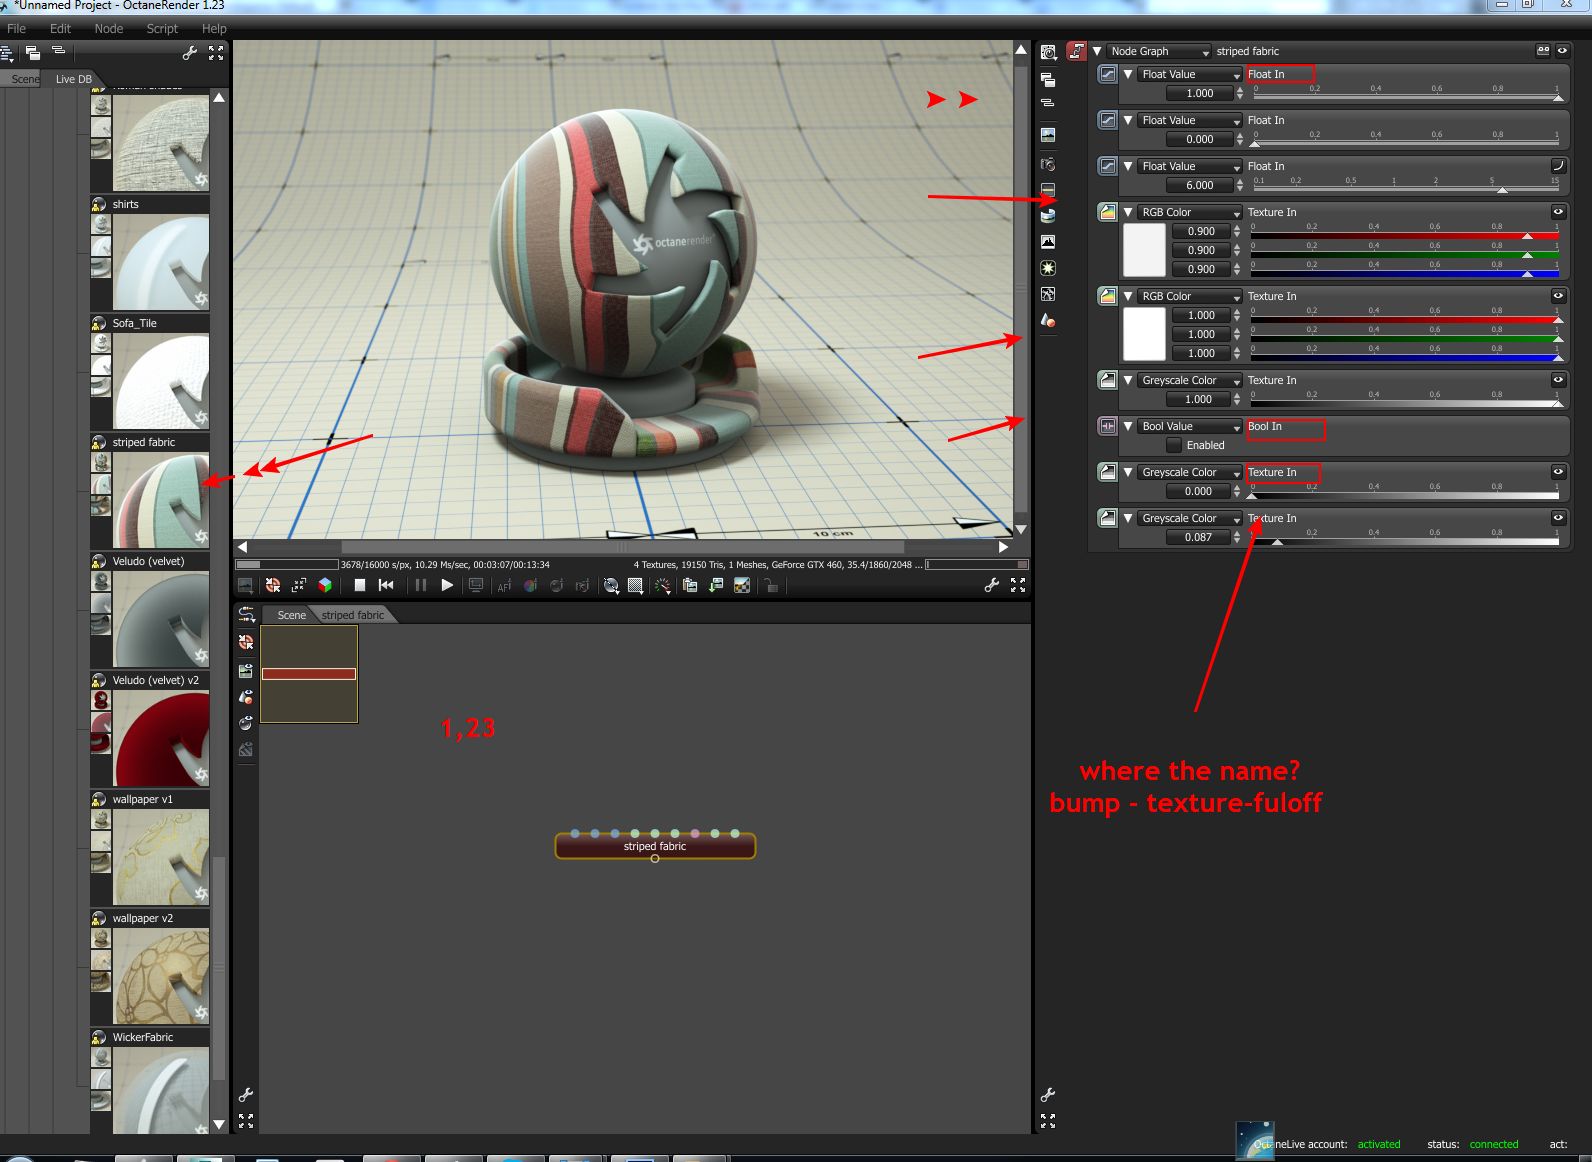Screen dimensions: 1592x1162
Task: Toggle eye on 0.900 RGB Color row
Action: pyautogui.click(x=1558, y=212)
